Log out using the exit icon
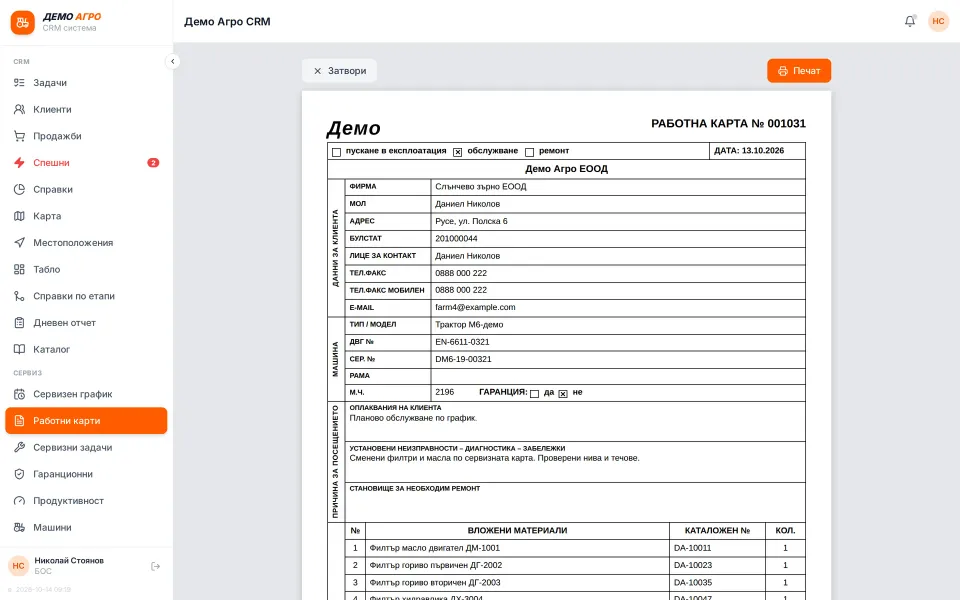Image resolution: width=960 pixels, height=600 pixels. 156,566
